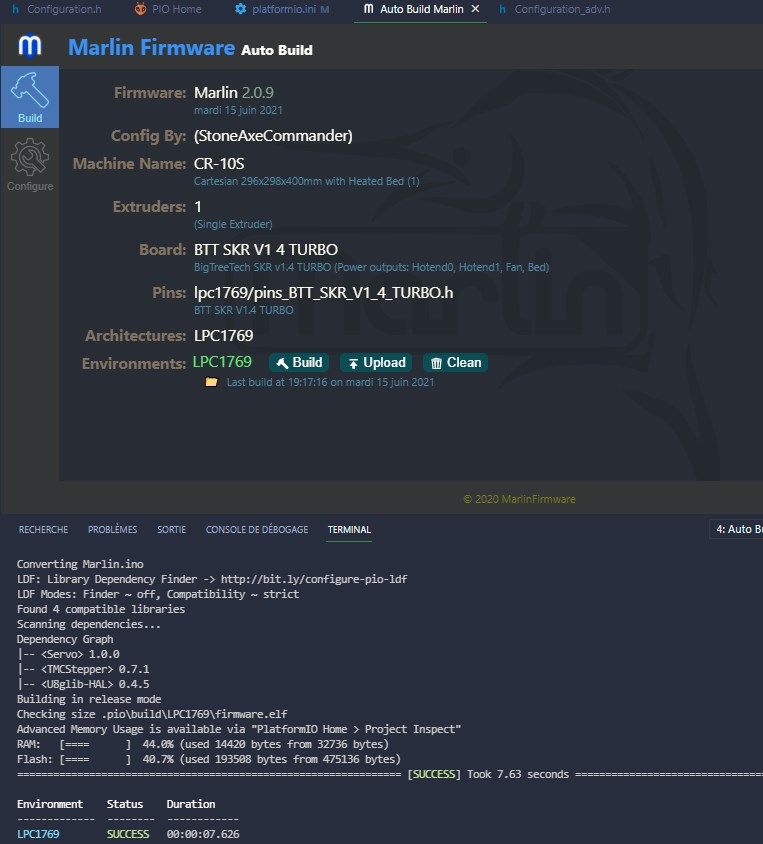Click the Marlin M logo icon
Screen dimensions: 763x844
[x=30, y=46]
